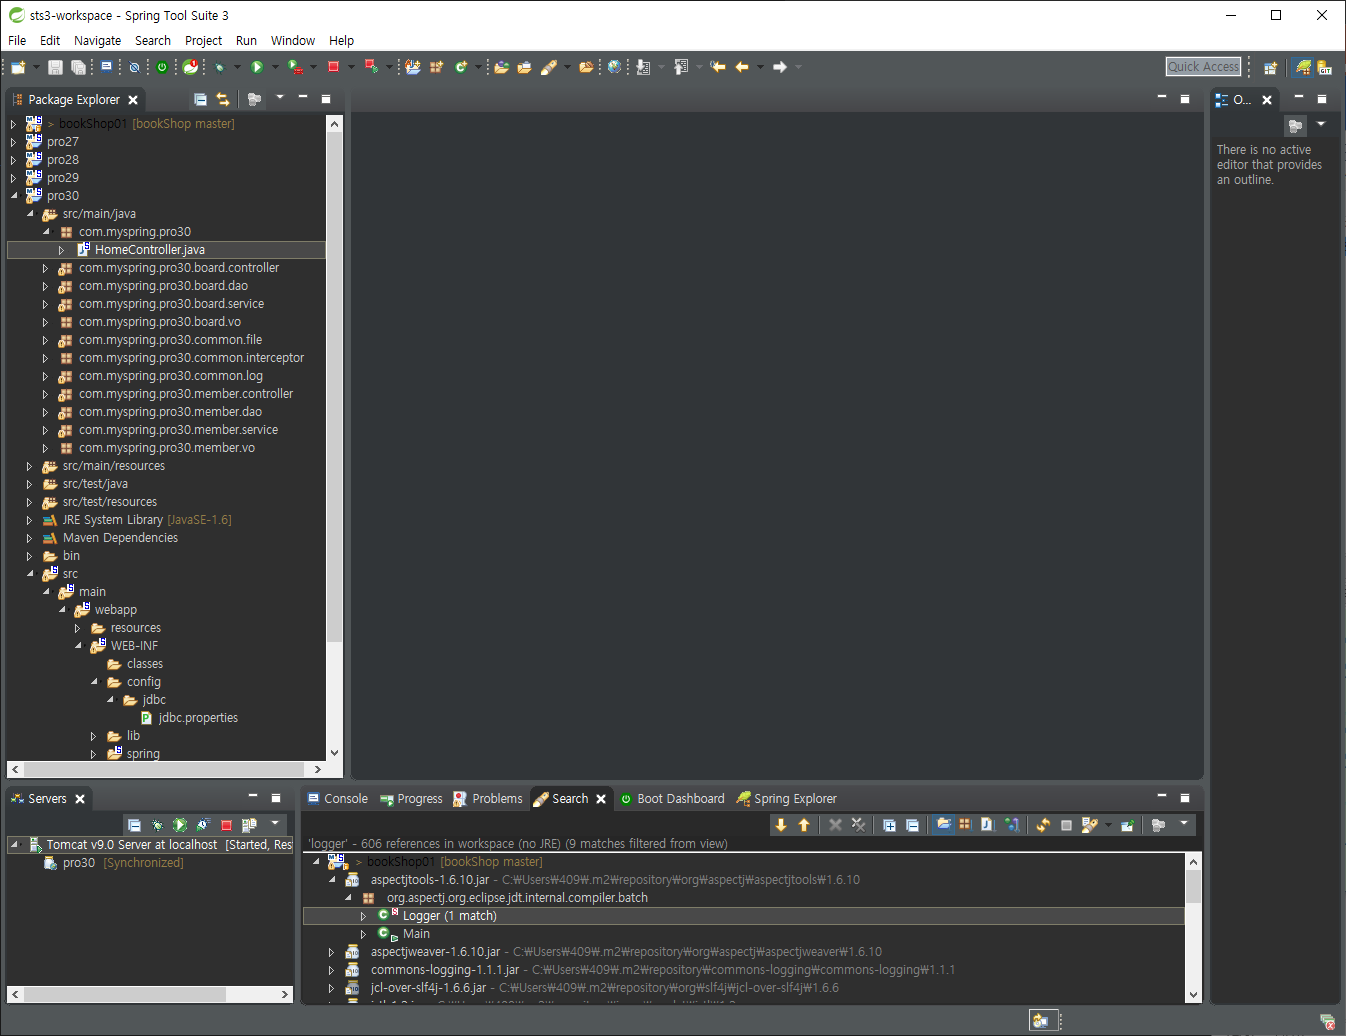This screenshot has height=1036, width=1346.
Task: Open the web browser globe icon
Action: click(x=614, y=67)
